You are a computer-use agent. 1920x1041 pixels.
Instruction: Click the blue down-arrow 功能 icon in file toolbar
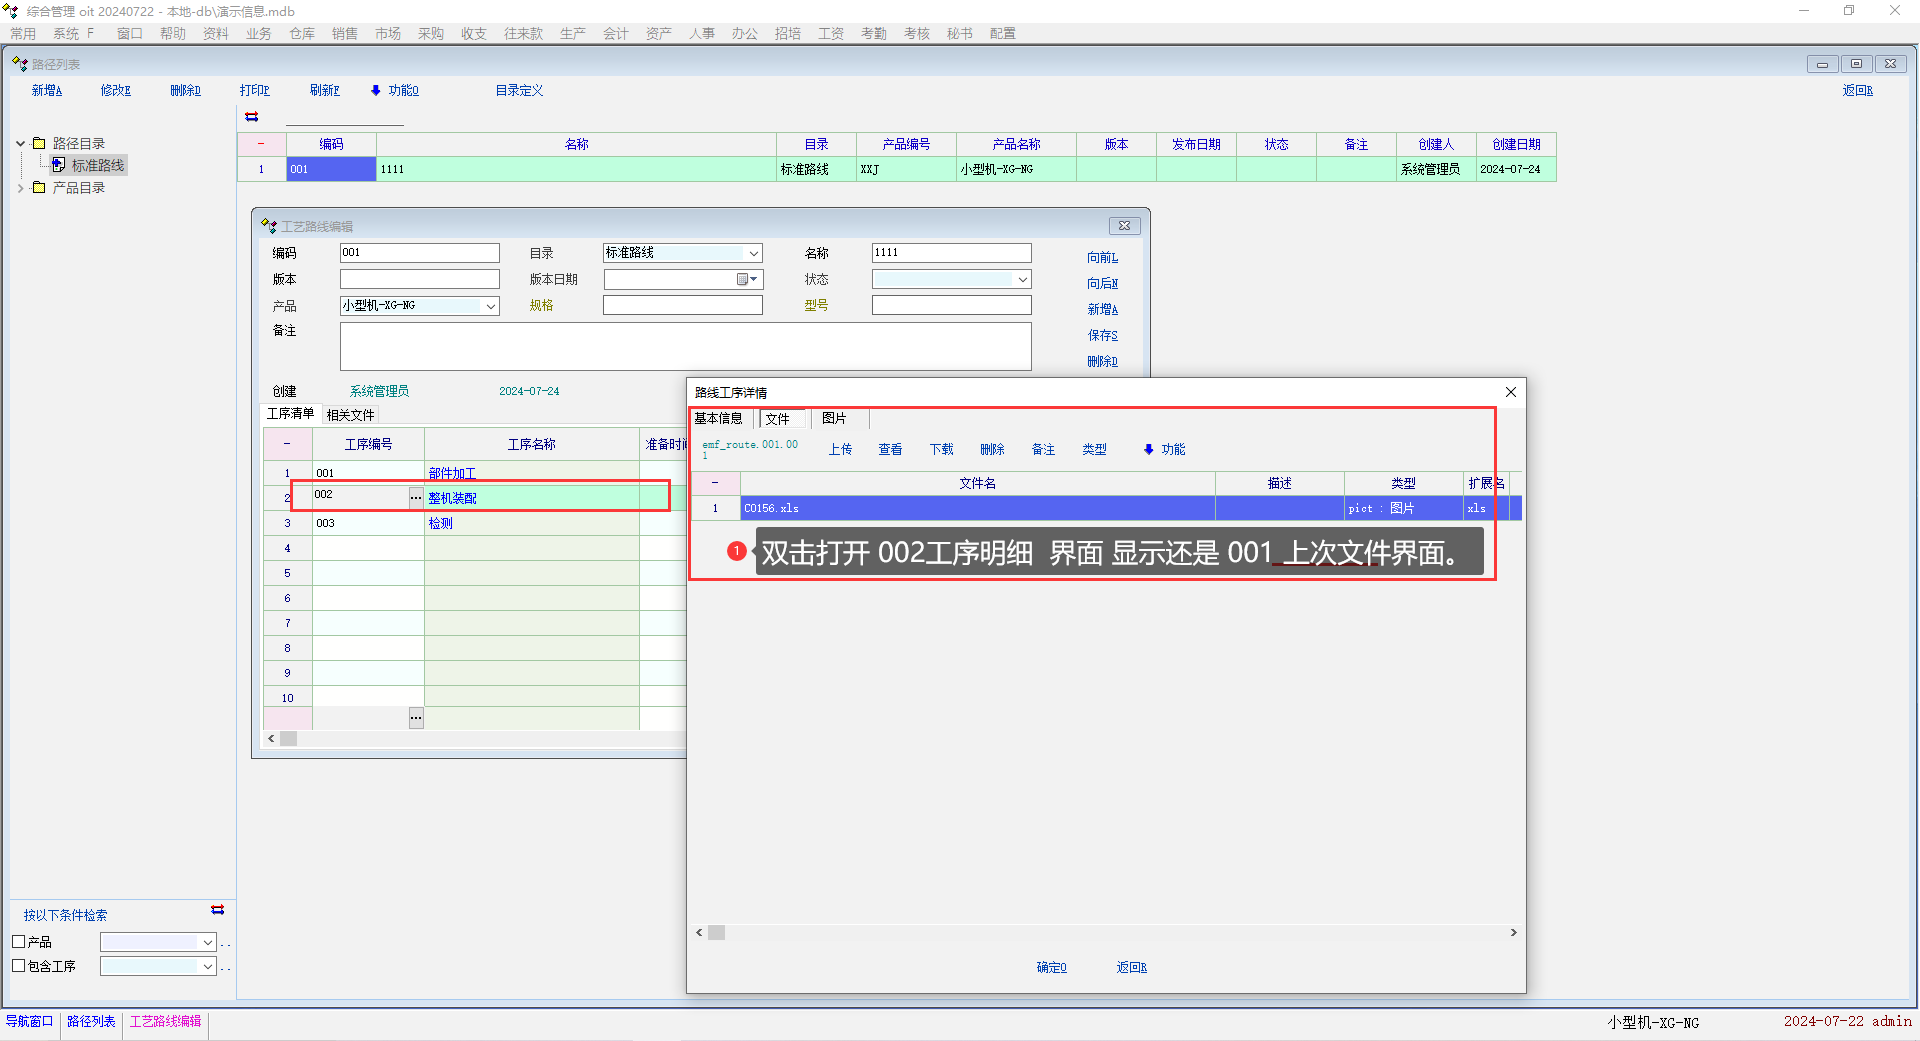pyautogui.click(x=1148, y=450)
